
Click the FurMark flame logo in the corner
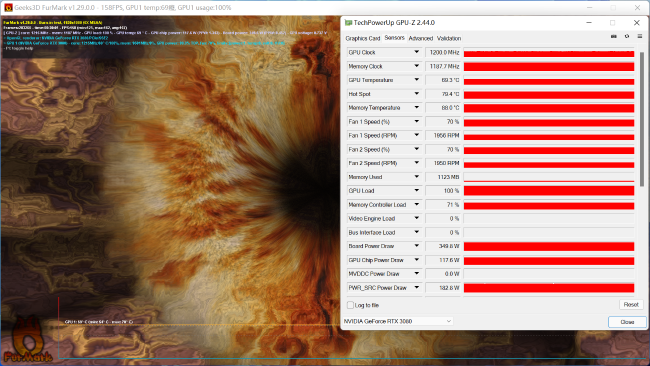(x=27, y=340)
